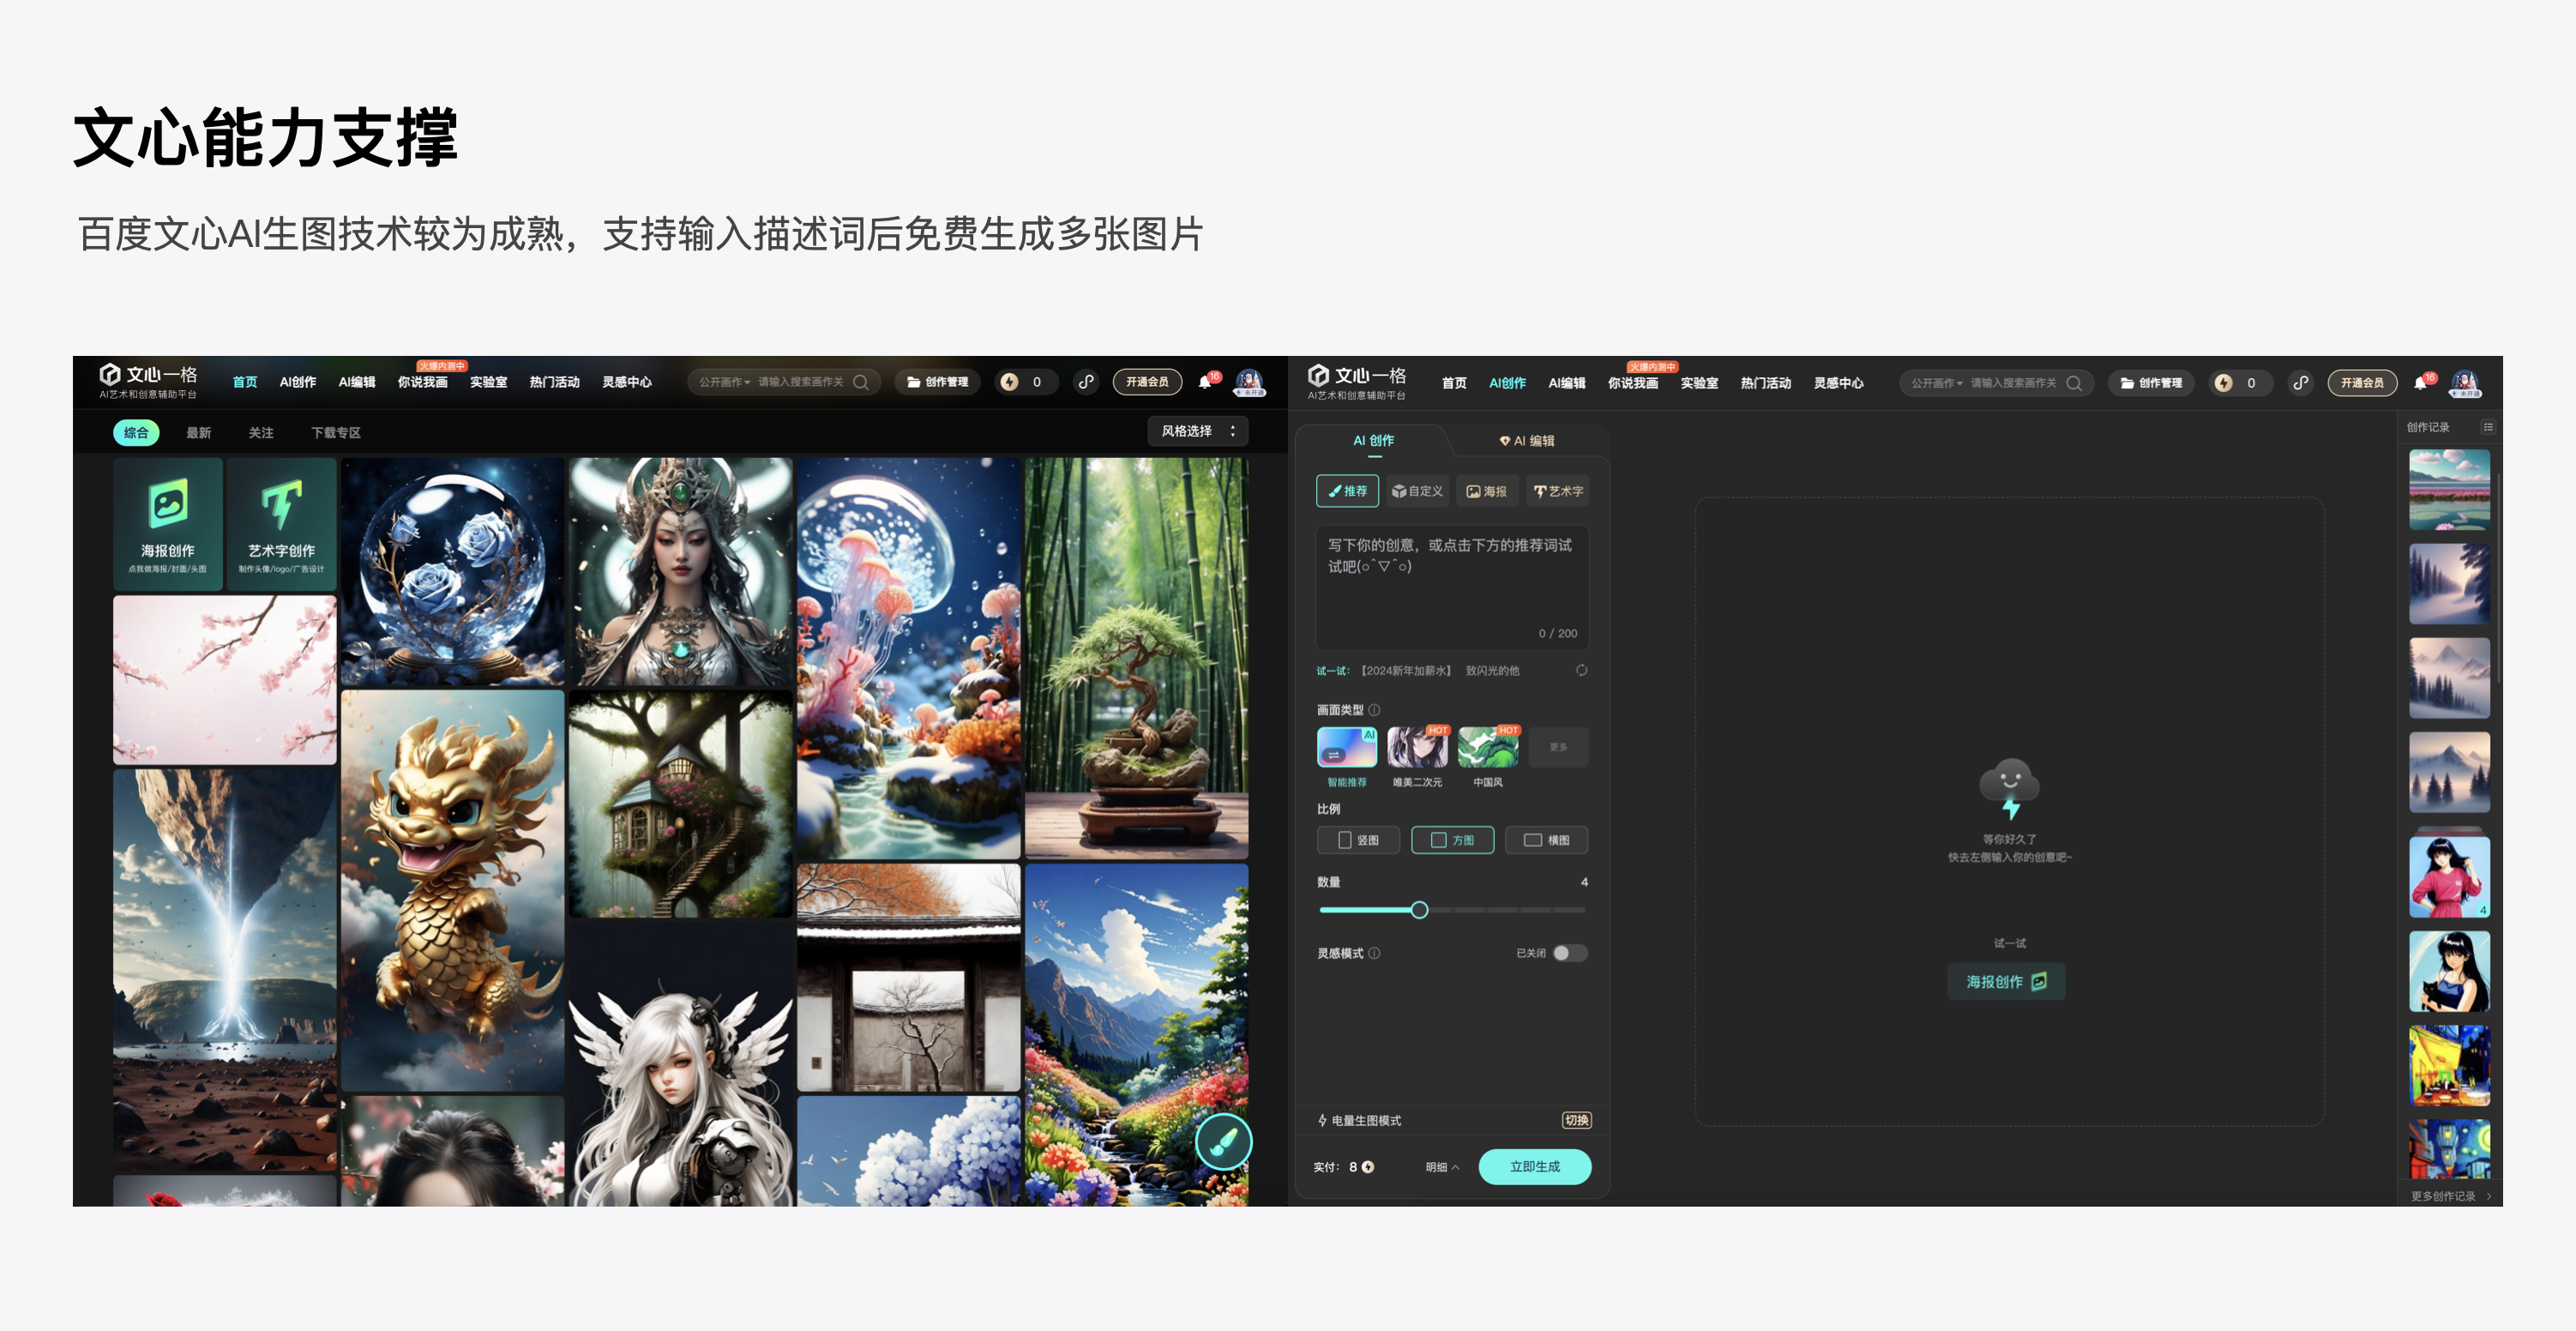
Task: Open the pink lake landscape history thumbnail
Action: pos(2449,489)
